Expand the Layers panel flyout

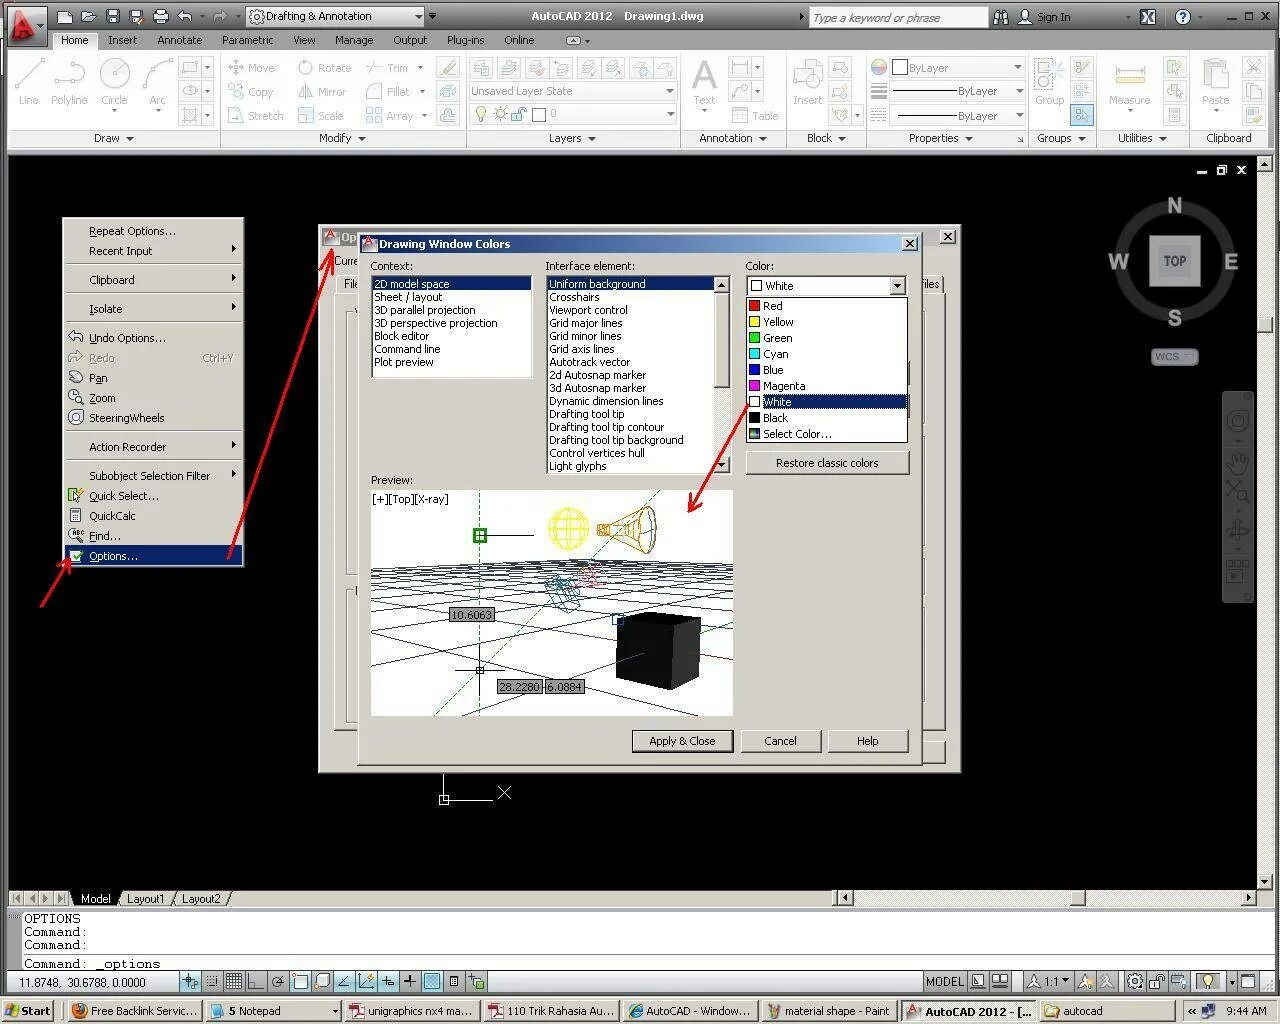pos(572,138)
